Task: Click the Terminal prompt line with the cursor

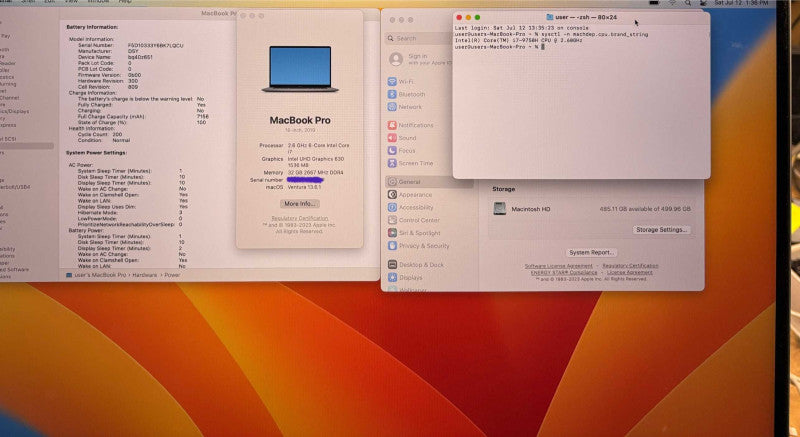Action: (500, 47)
